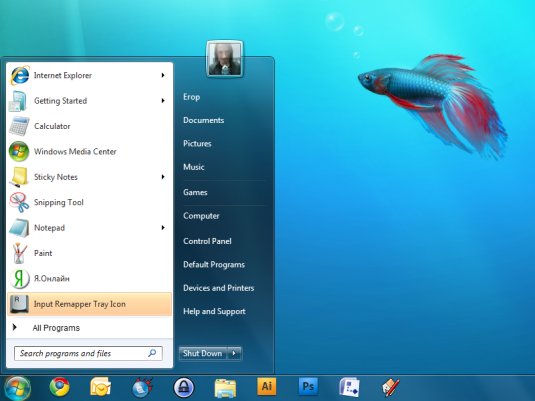This screenshot has width=535, height=401.
Task: Open Help and Support
Action: 214,312
